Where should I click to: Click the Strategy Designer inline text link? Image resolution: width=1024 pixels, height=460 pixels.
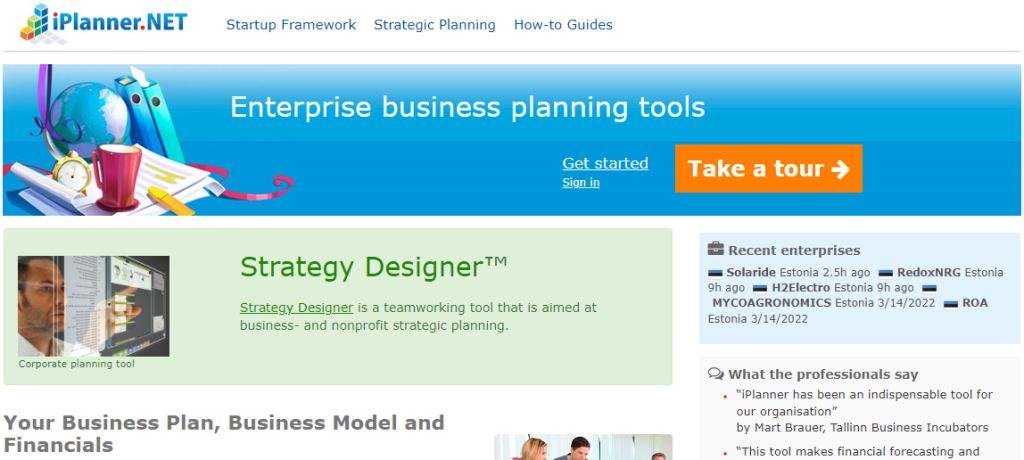pos(296,307)
